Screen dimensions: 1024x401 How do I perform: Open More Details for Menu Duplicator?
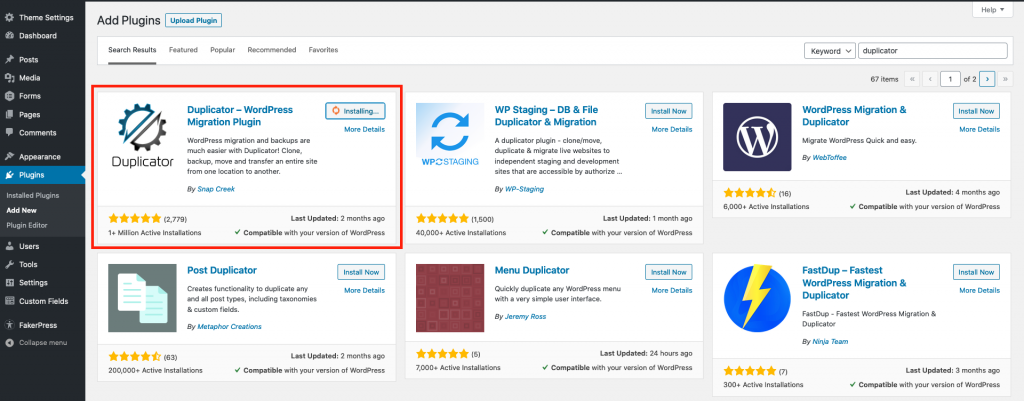tap(672, 291)
